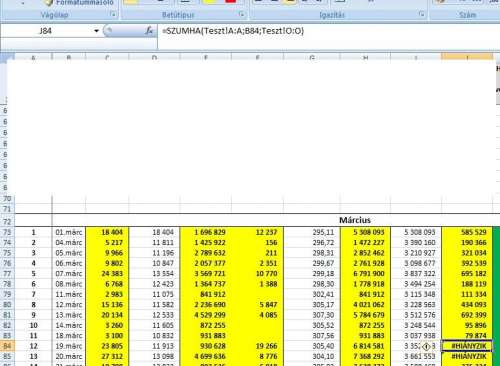Select the date cell 07.márc
The width and height of the screenshot is (500, 366).
[69, 274]
